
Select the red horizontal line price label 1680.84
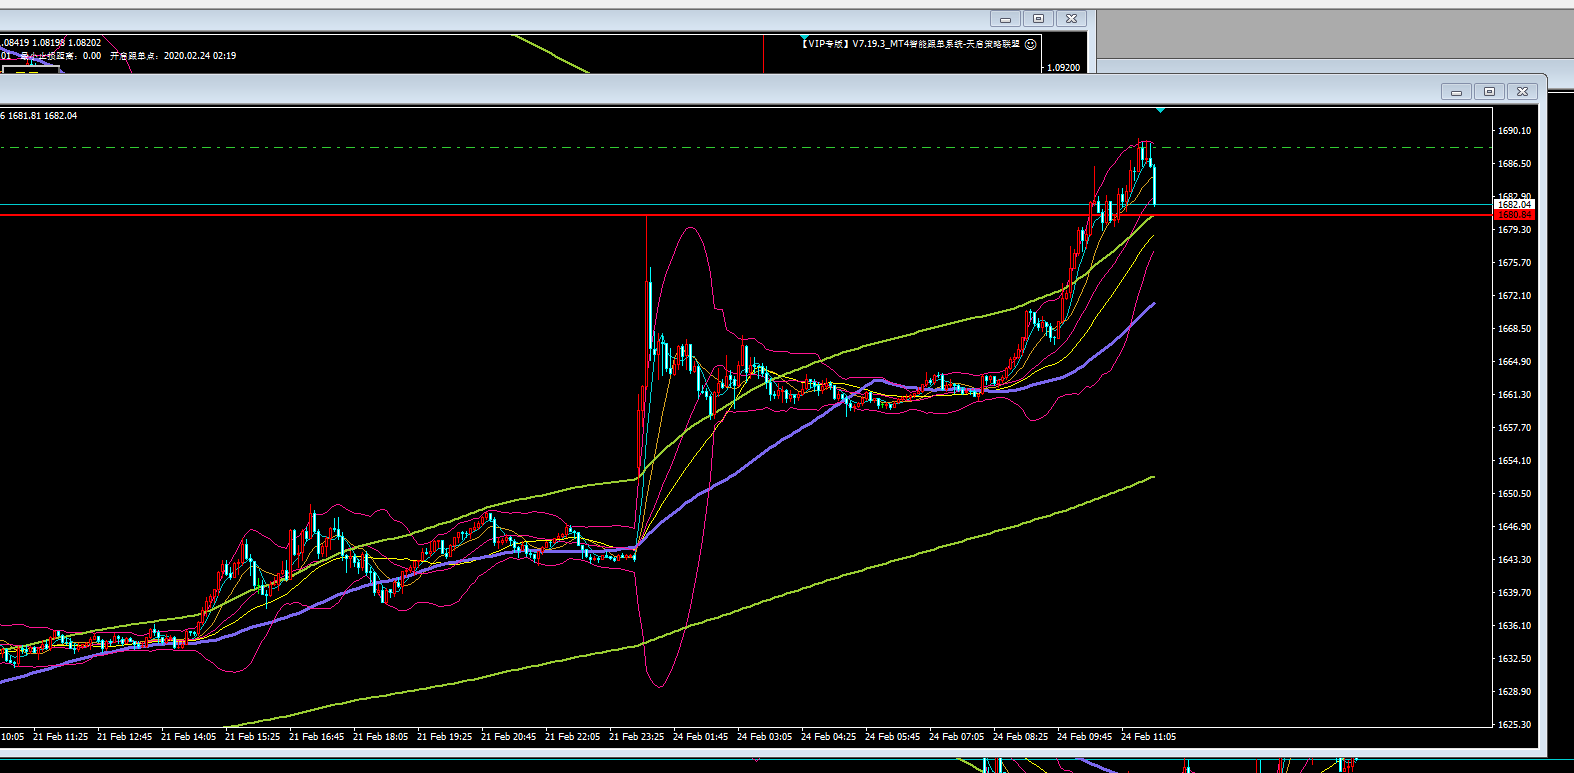(1514, 214)
